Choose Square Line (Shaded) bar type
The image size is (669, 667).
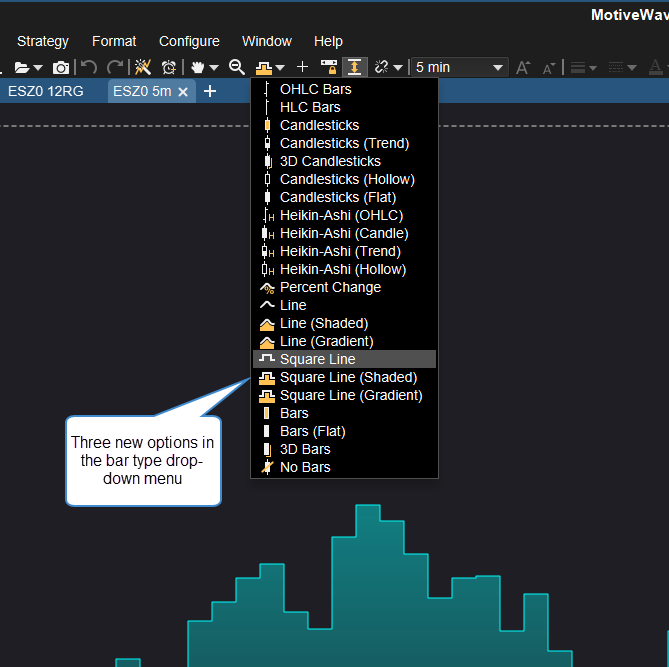point(348,377)
